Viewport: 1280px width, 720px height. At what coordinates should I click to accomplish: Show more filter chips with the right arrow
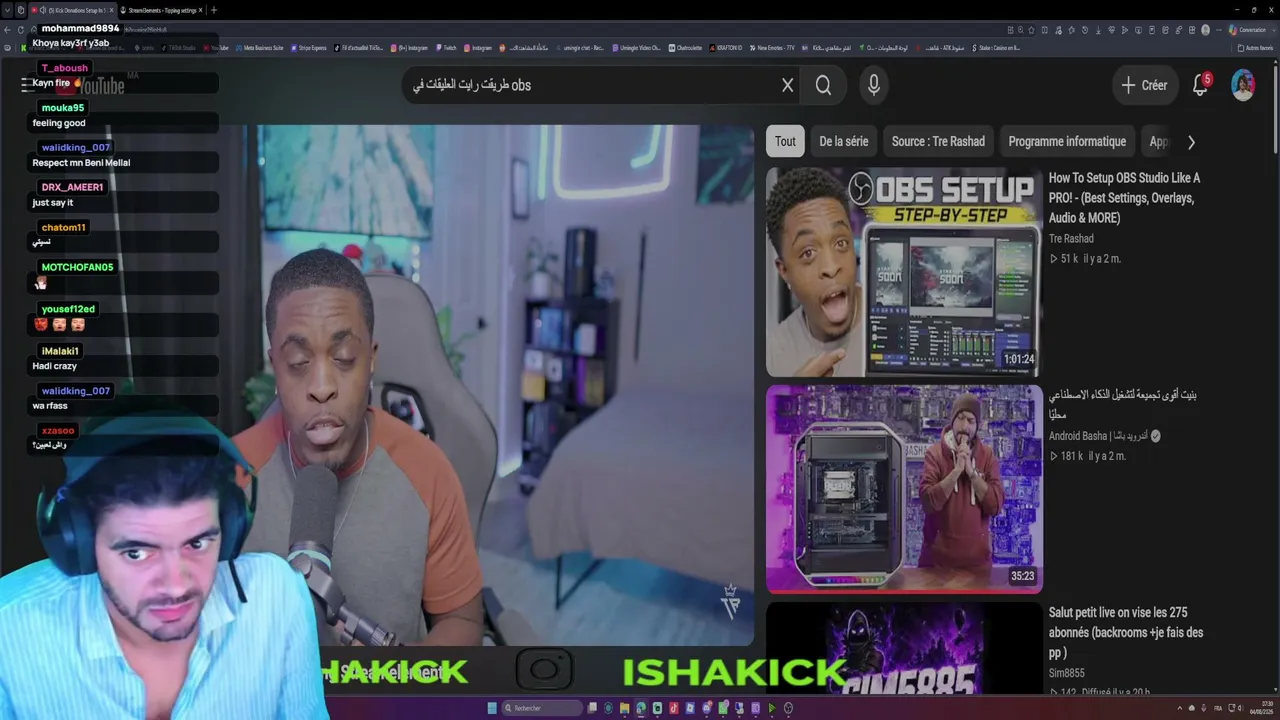[1191, 142]
